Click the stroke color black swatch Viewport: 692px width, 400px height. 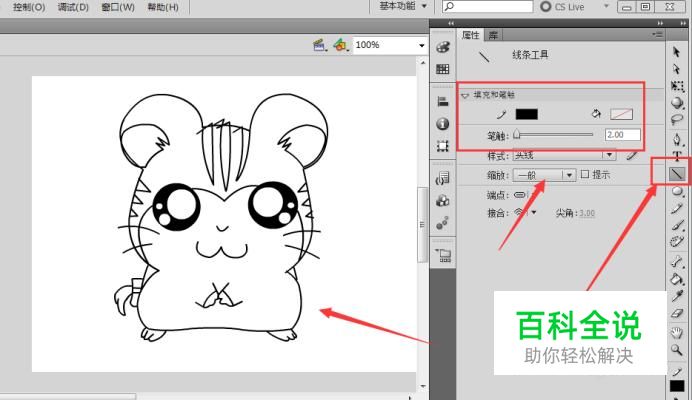coord(527,114)
